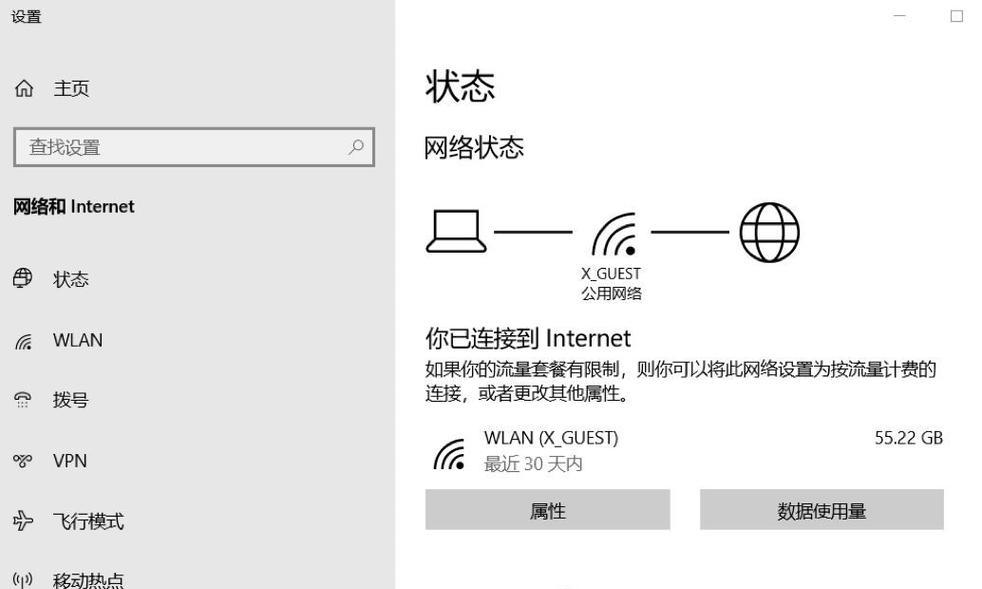
Task: Open the 状态 sidebar item
Action: pyautogui.click(x=71, y=279)
